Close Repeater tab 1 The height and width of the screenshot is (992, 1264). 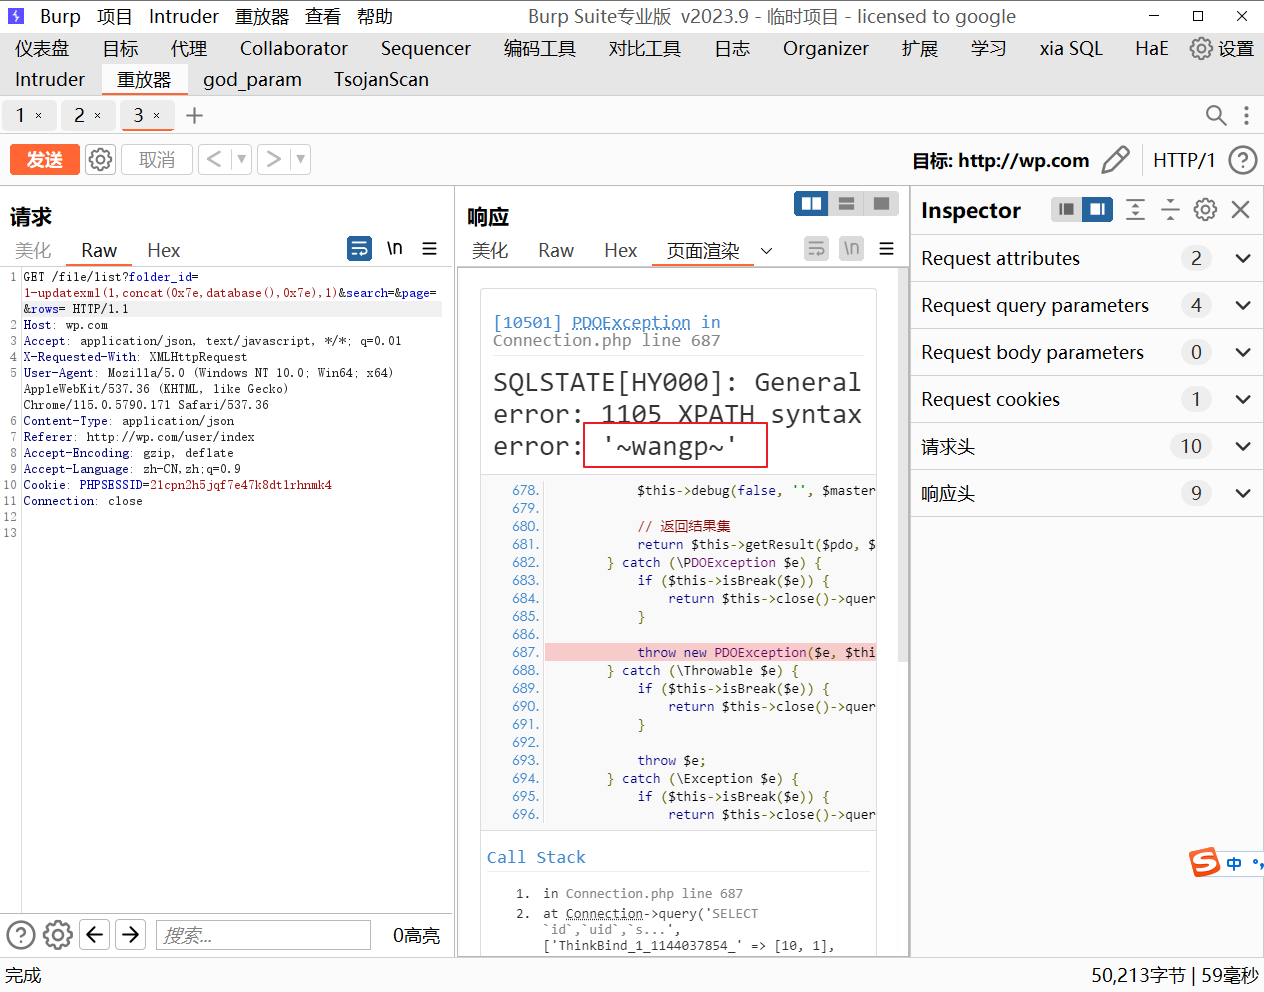39,116
